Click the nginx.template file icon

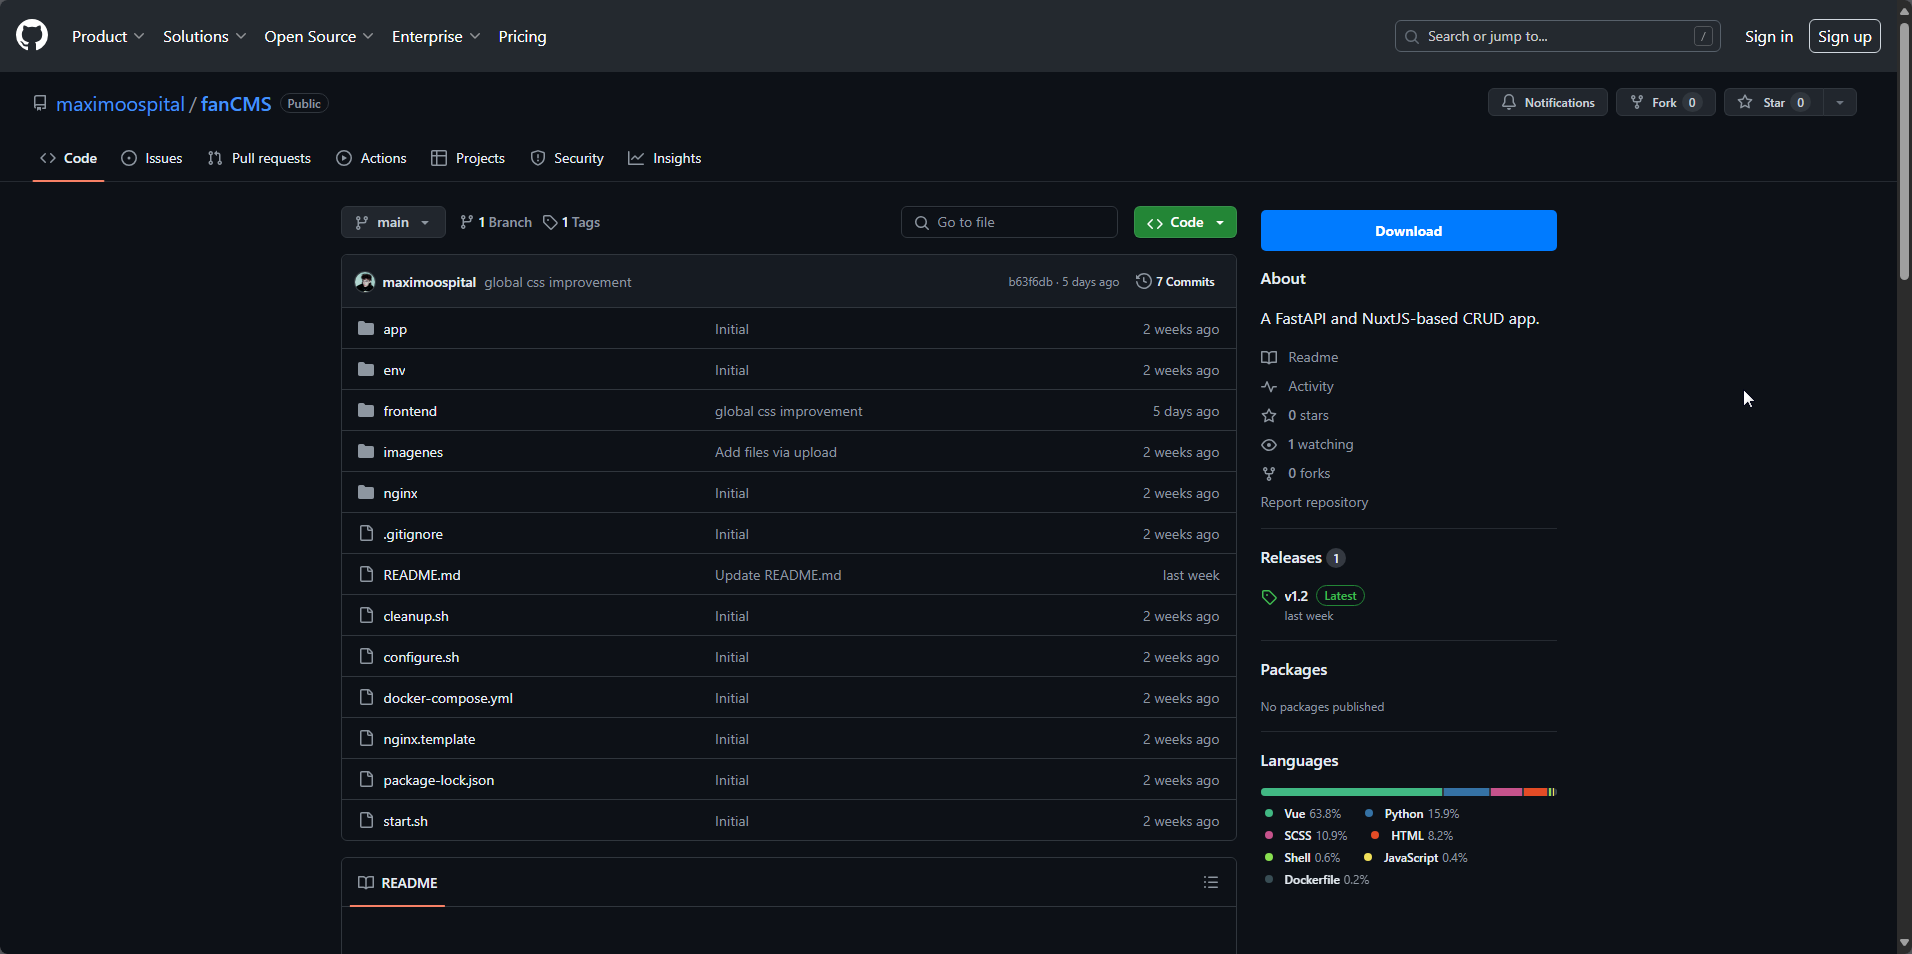point(366,739)
